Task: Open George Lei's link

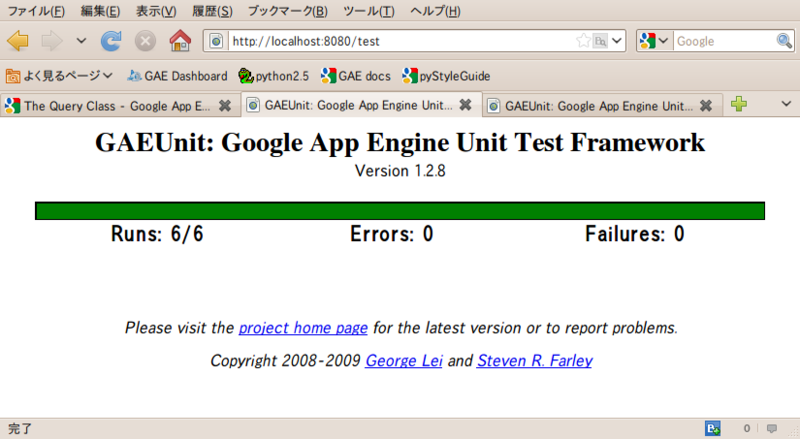Action: pos(404,361)
